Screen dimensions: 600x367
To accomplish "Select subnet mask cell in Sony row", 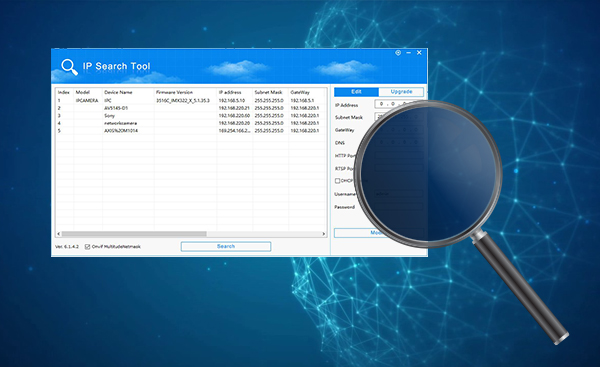I will click(269, 116).
